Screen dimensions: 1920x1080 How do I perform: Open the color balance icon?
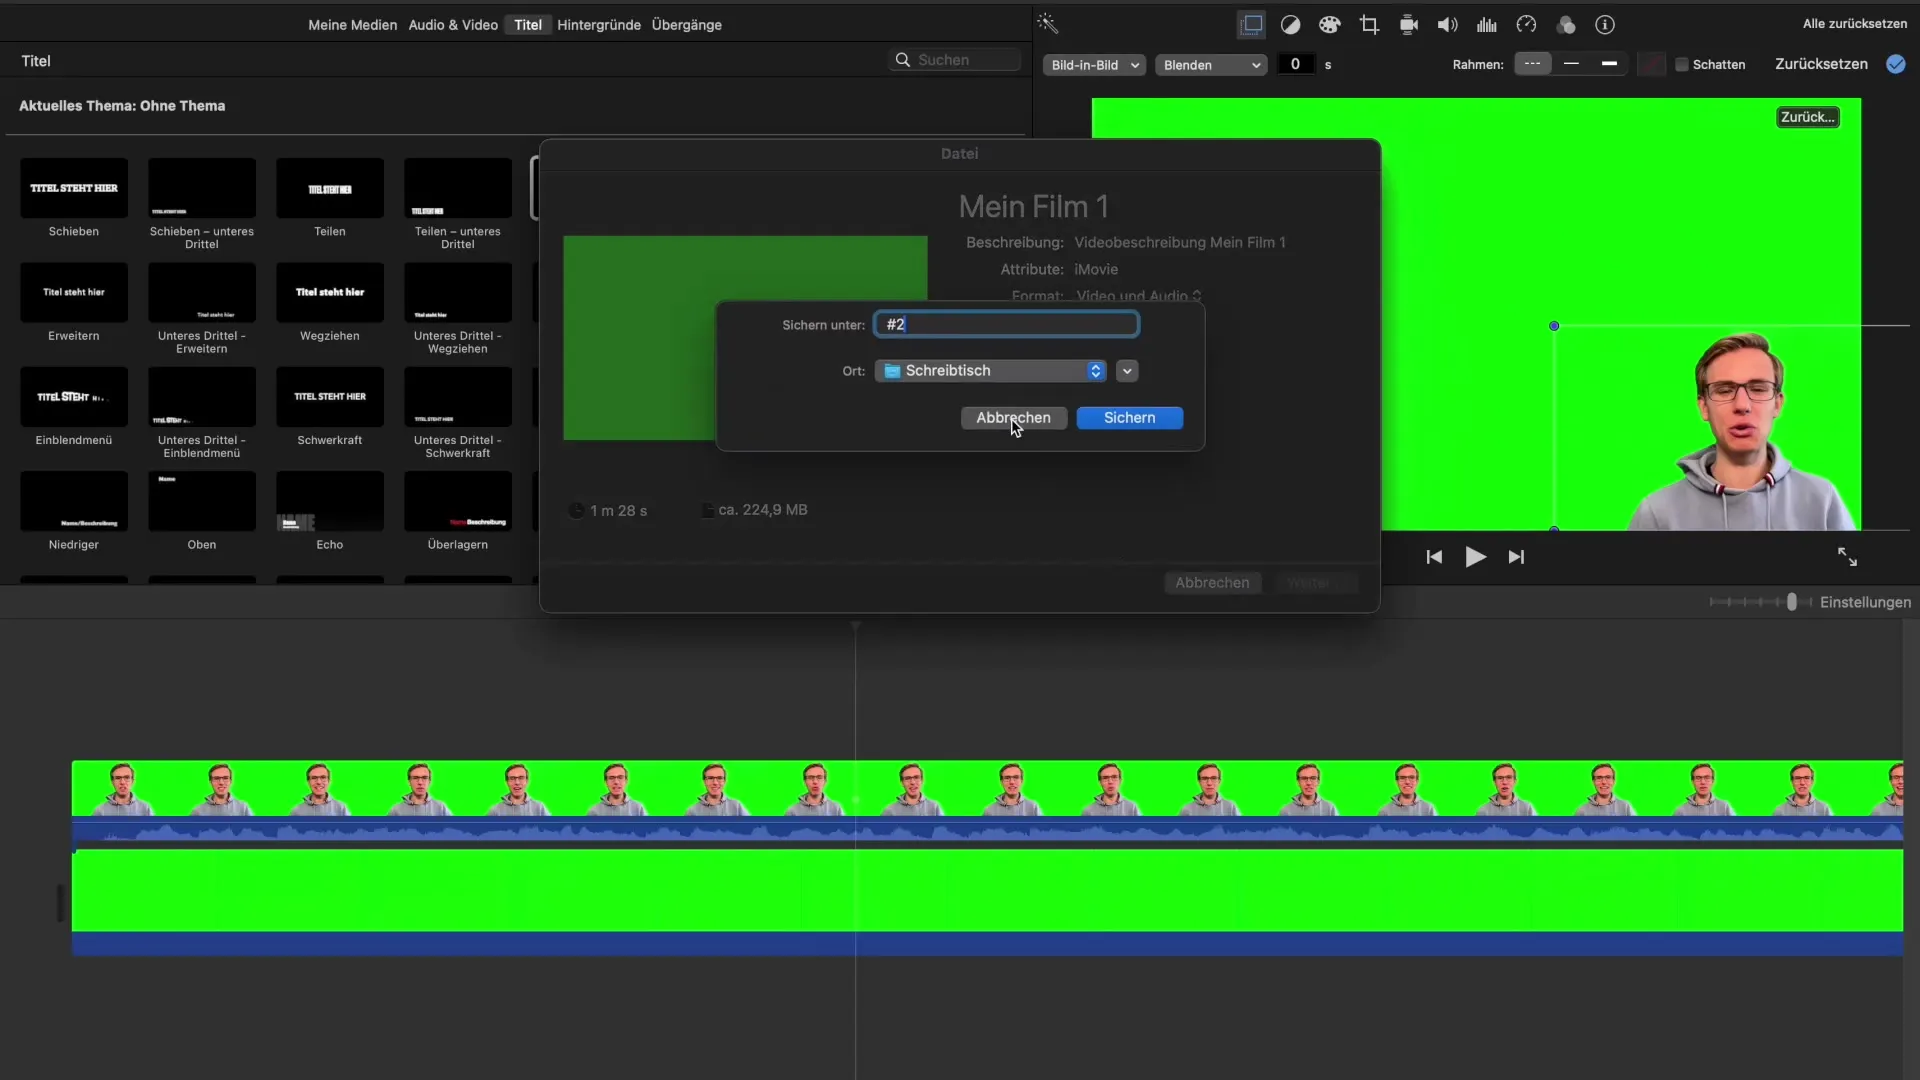coord(1290,25)
